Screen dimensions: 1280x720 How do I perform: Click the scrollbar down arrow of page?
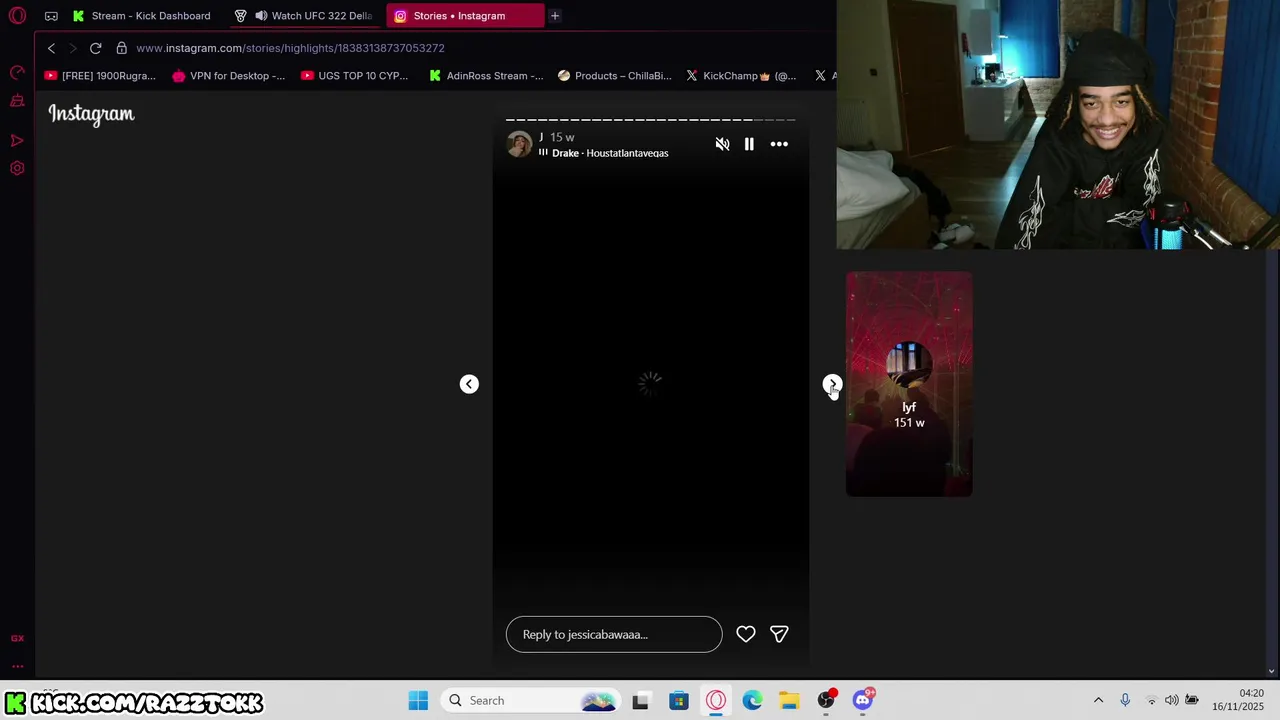pyautogui.click(x=1271, y=671)
